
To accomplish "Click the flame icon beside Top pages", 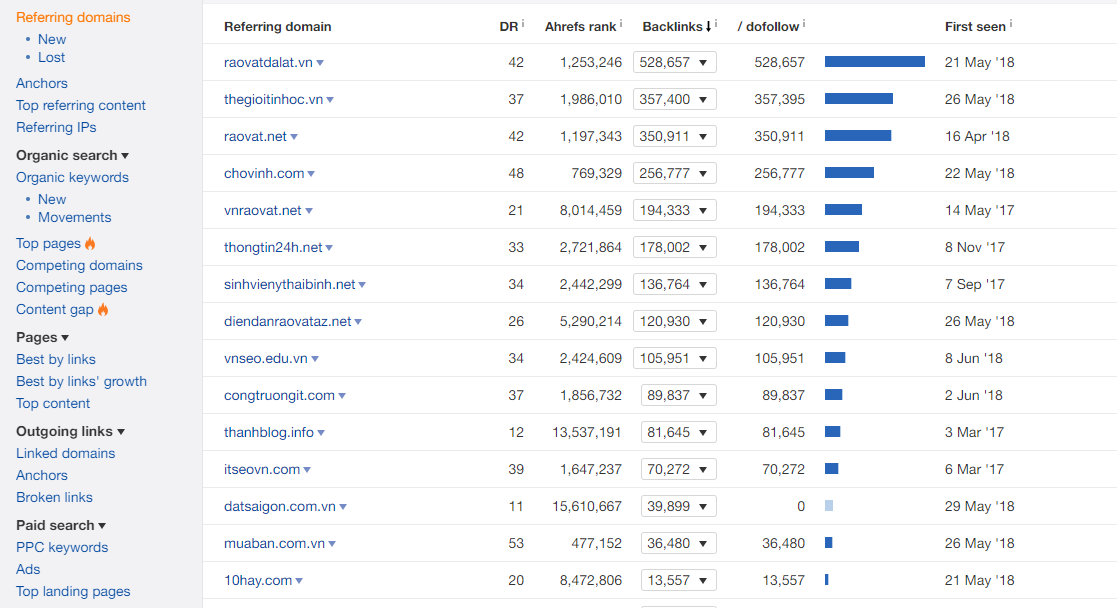I will point(90,243).
